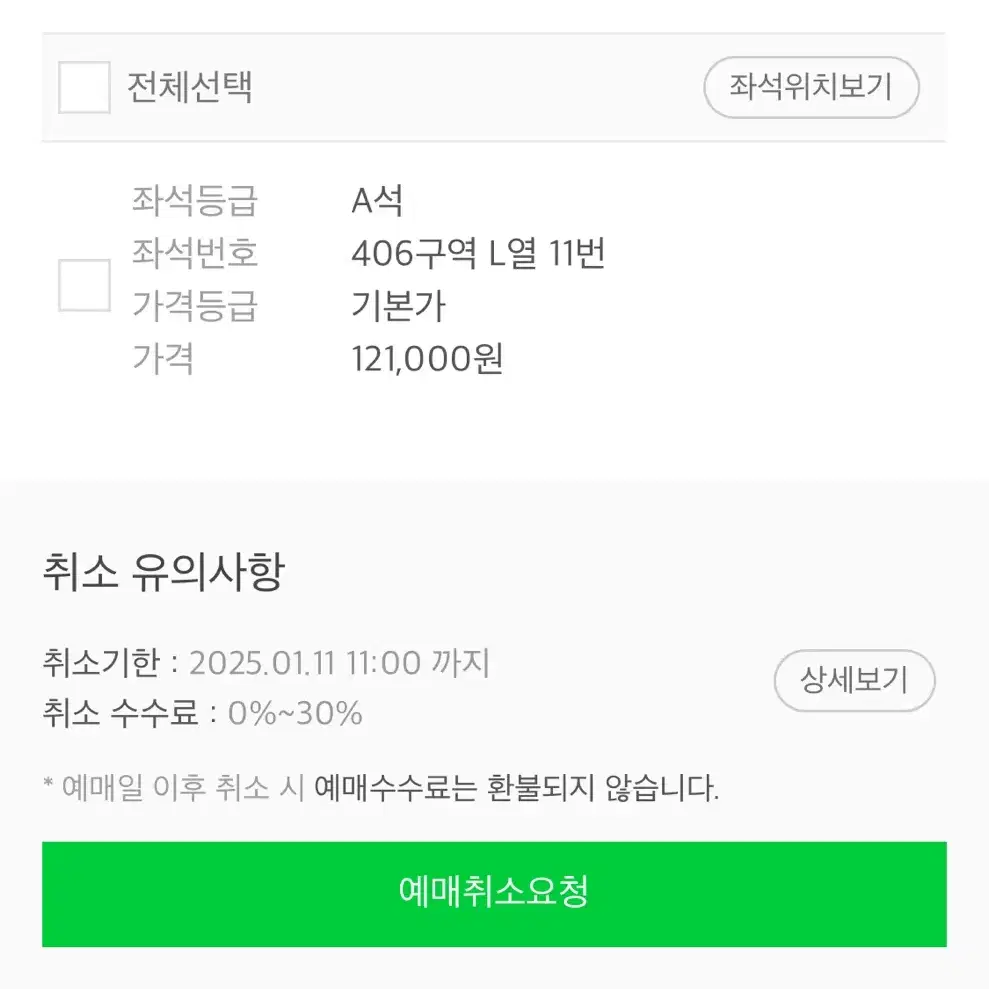
Task: Check the 전체선택 select-all checkbox
Action: point(84,87)
